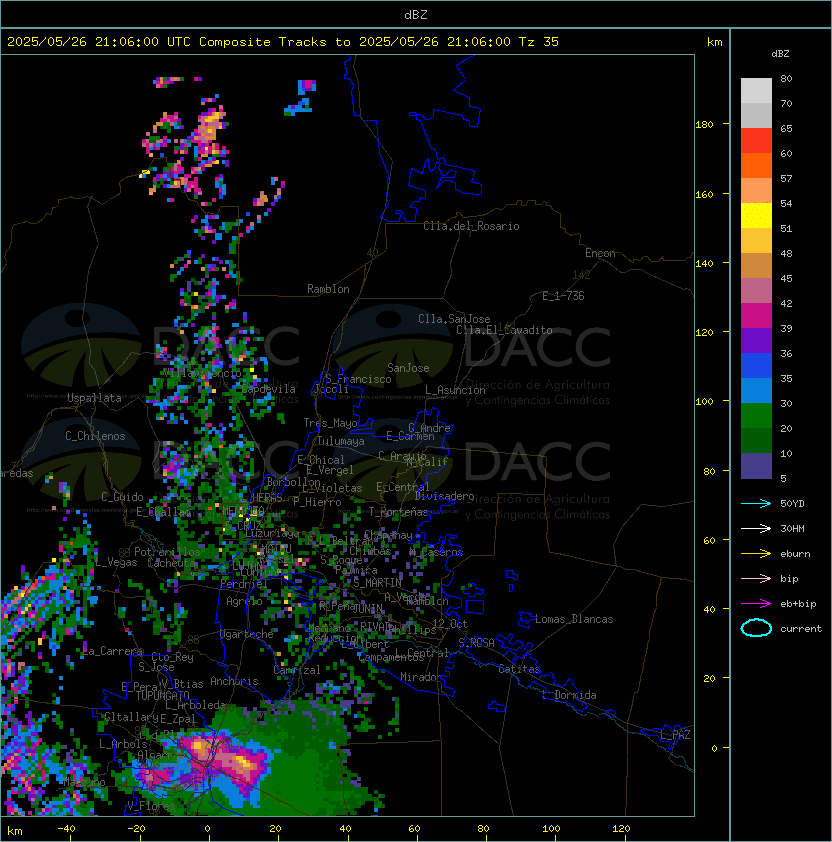Click the 'L_Dormida' map label
The height and width of the screenshot is (842, 832).
[569, 695]
